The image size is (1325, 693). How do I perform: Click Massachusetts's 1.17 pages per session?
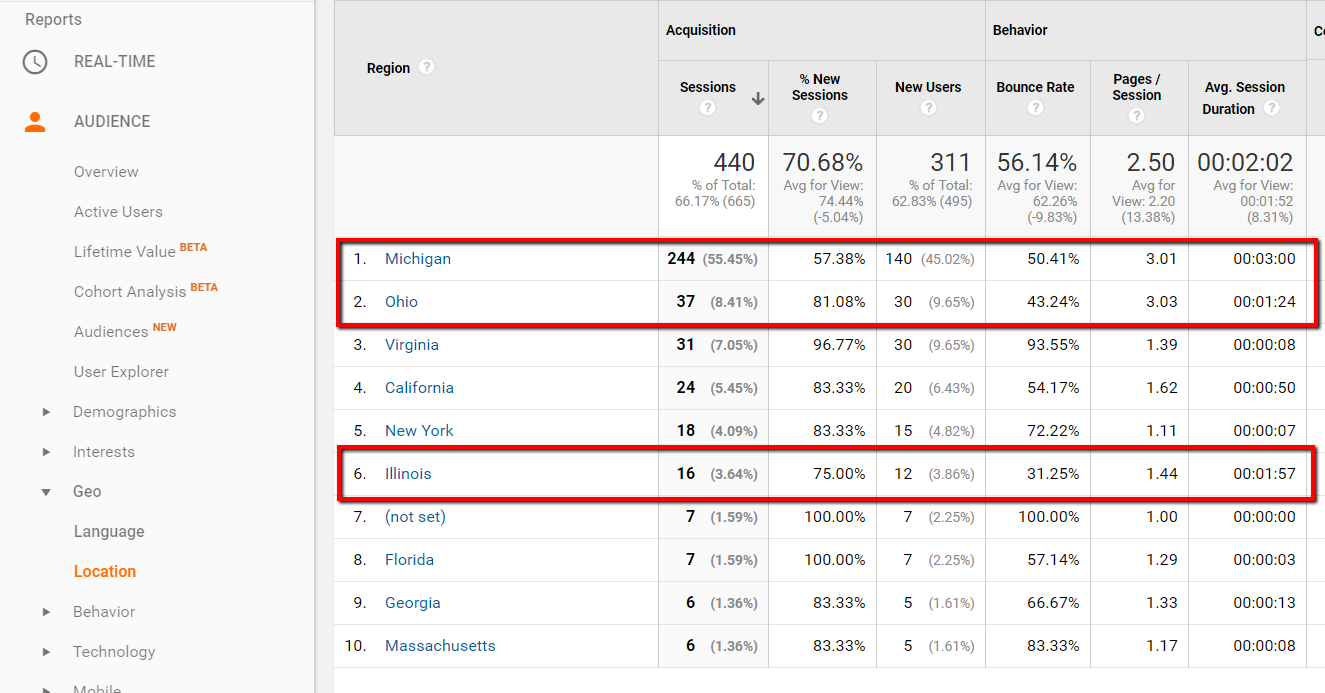coord(1162,646)
